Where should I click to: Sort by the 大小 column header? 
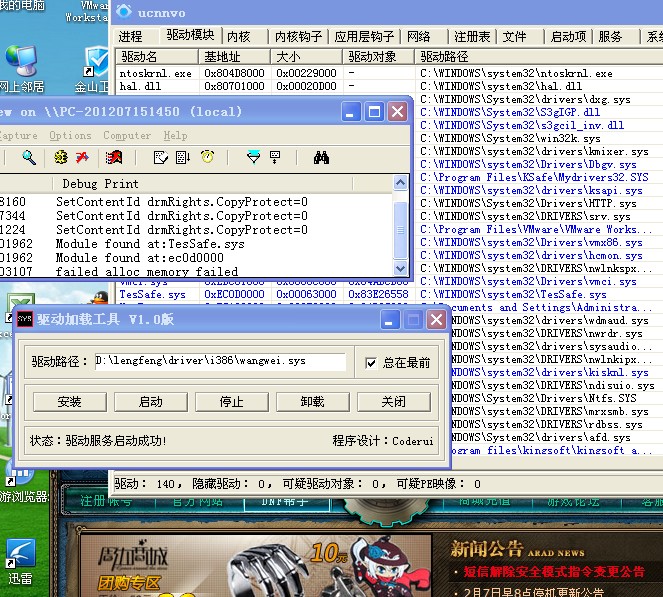tap(306, 57)
